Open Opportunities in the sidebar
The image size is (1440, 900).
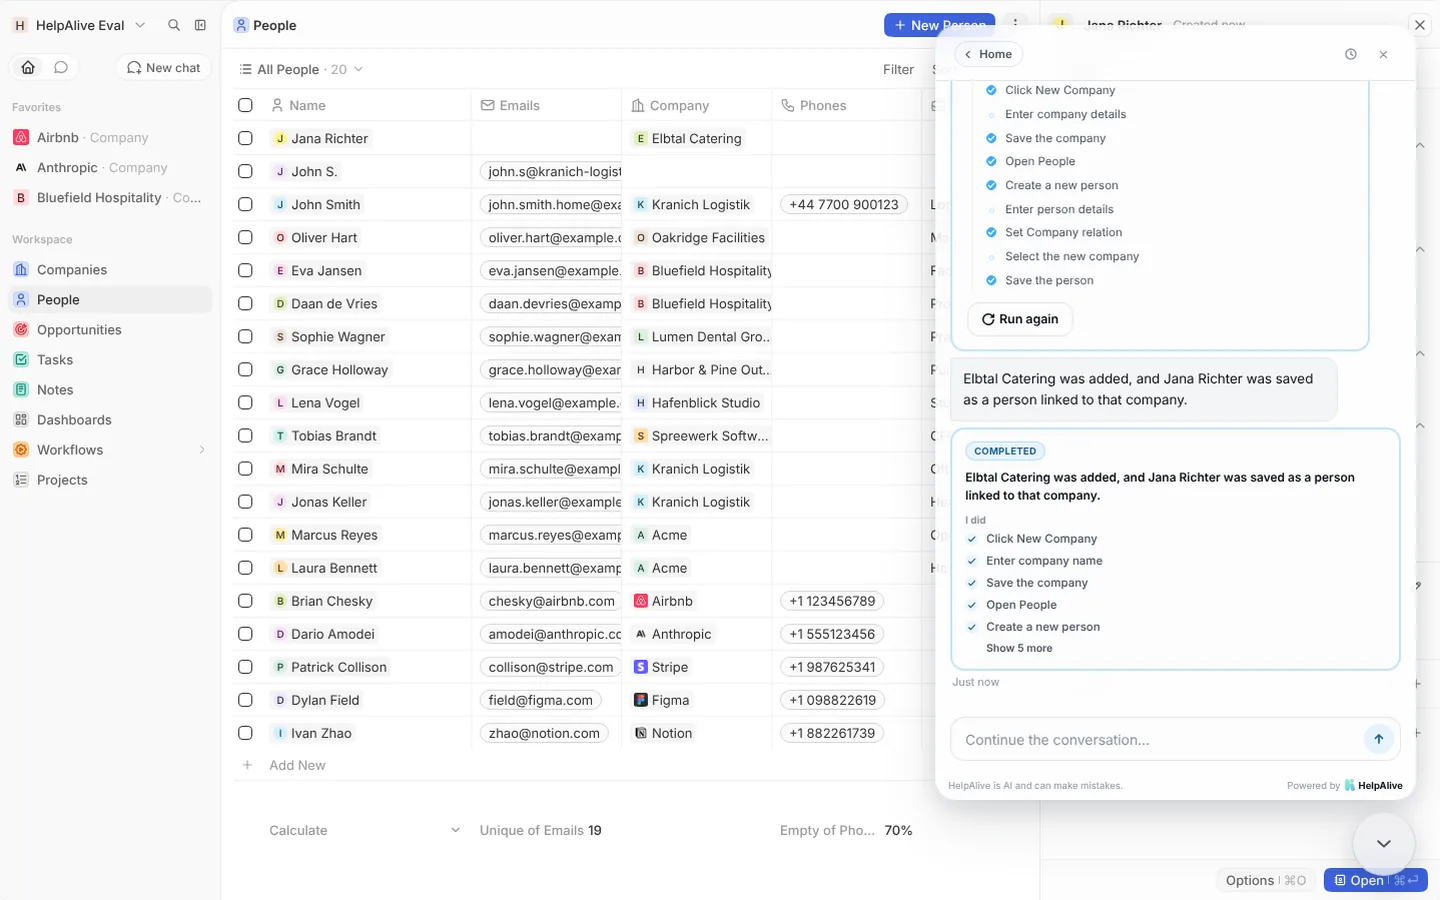tap(111, 329)
